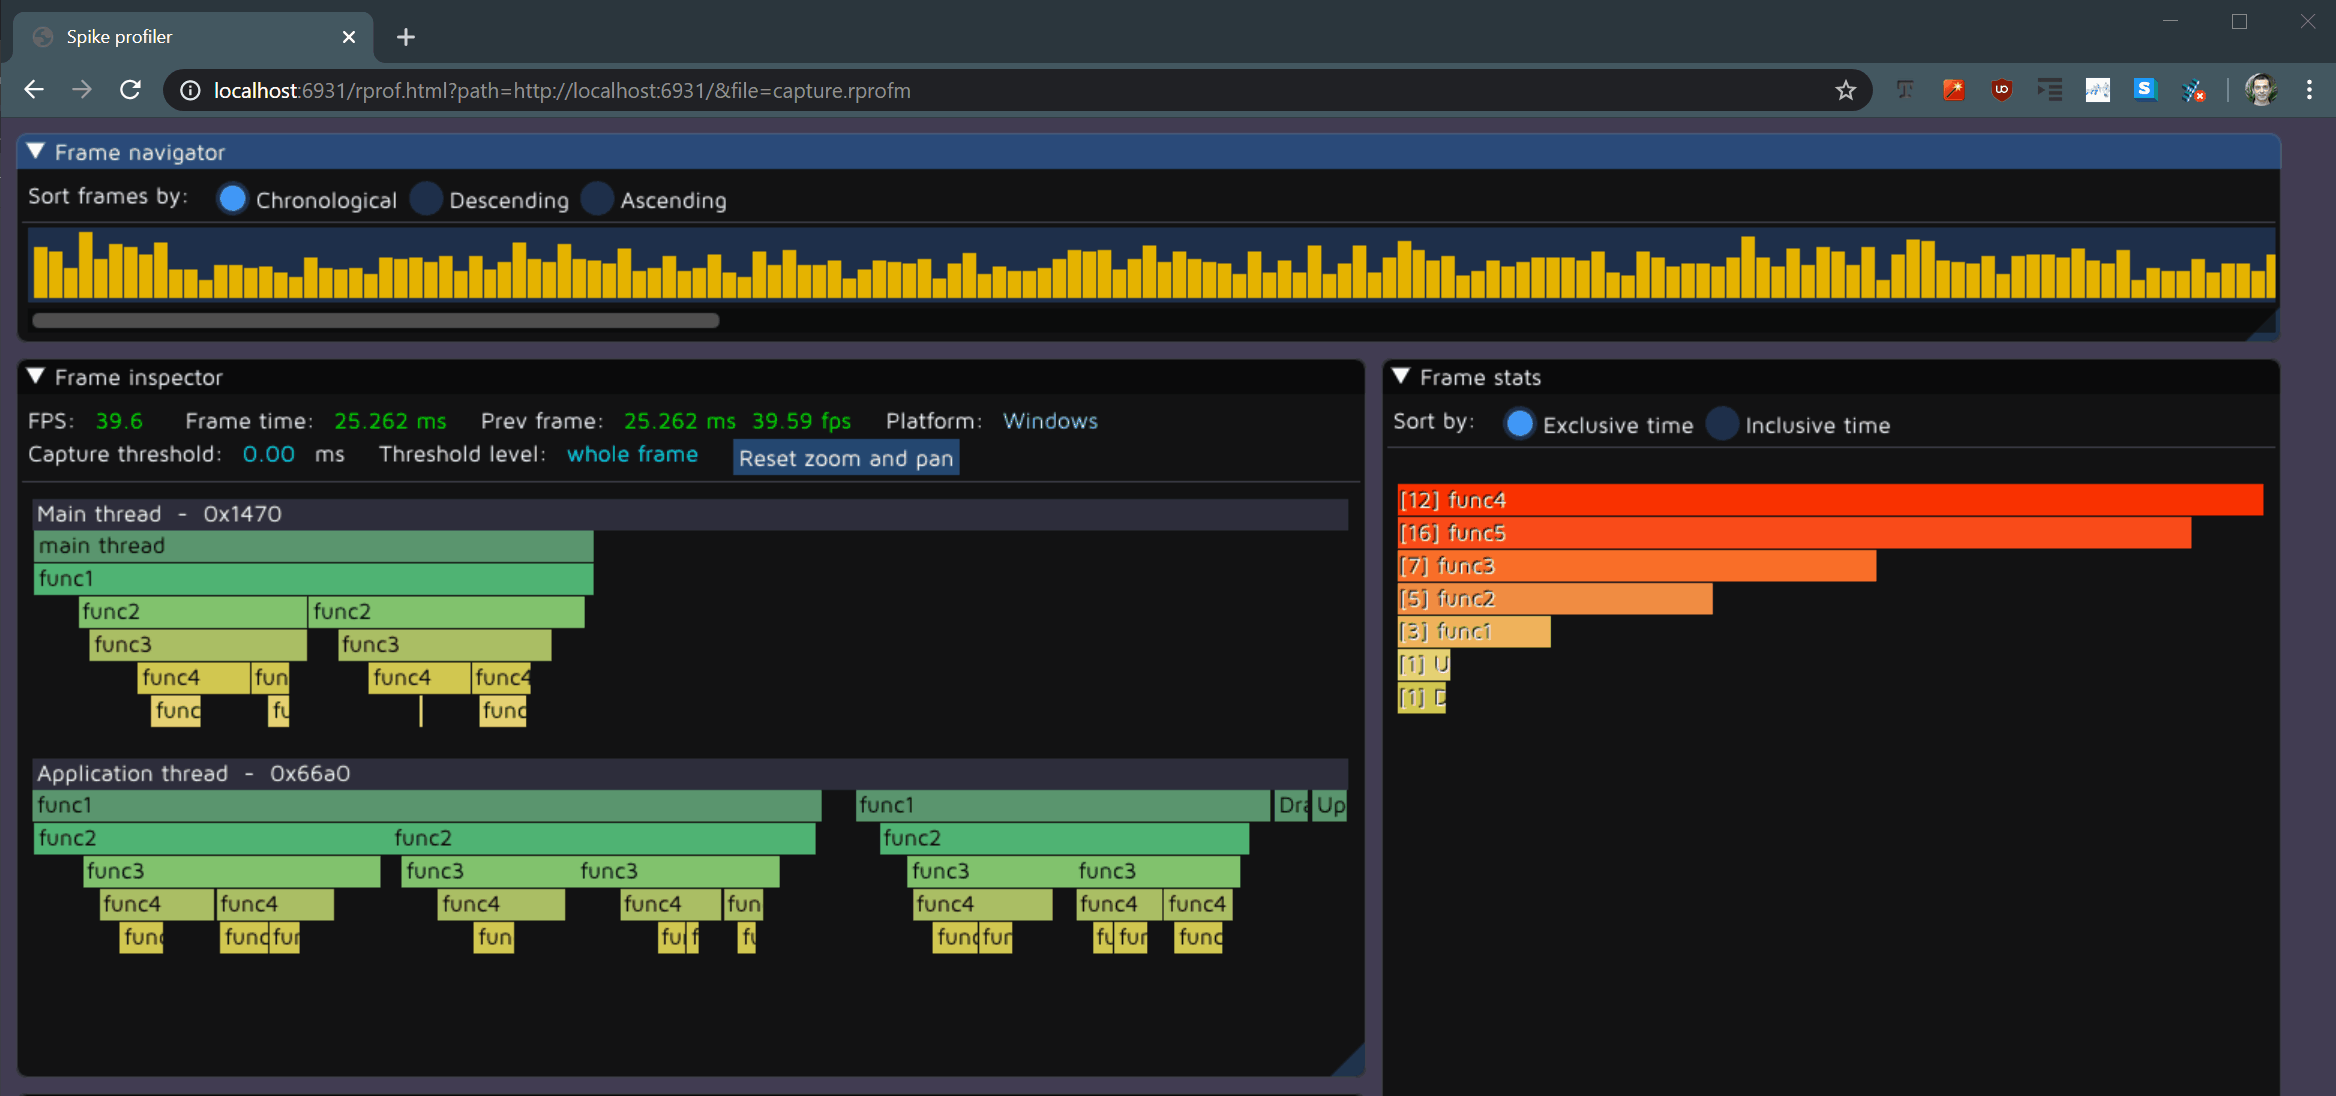Screen dimensions: 2336x1096
Task: Open the Chrome three-dot menu
Action: (x=2309, y=90)
